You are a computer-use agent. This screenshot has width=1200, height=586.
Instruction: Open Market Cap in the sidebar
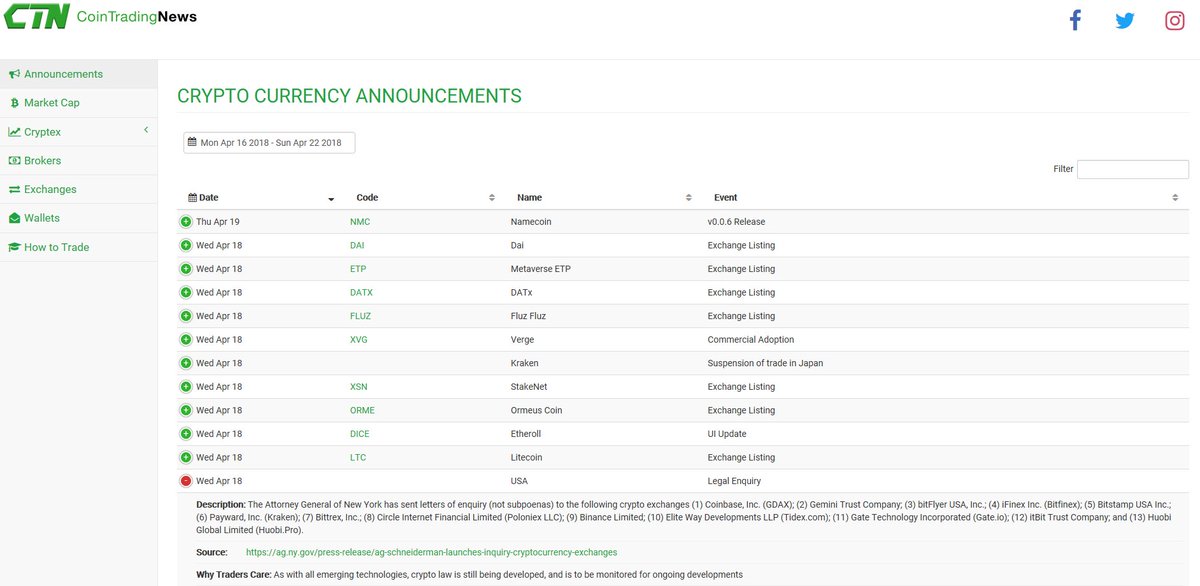[x=78, y=103]
